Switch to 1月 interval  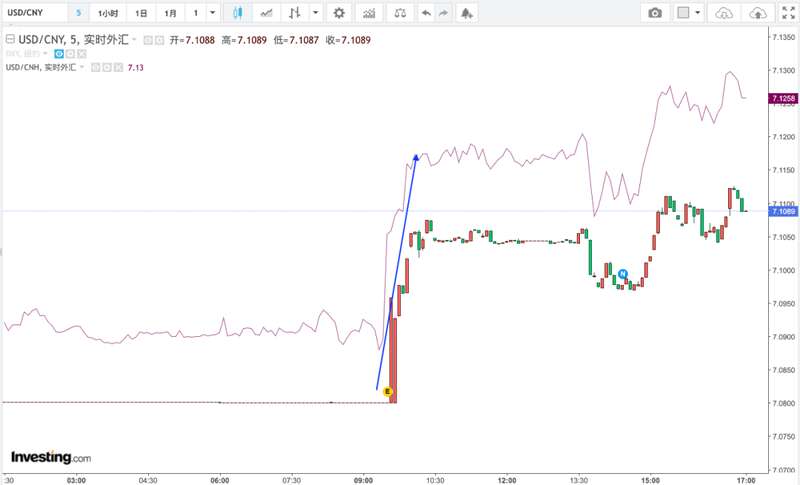[170, 13]
